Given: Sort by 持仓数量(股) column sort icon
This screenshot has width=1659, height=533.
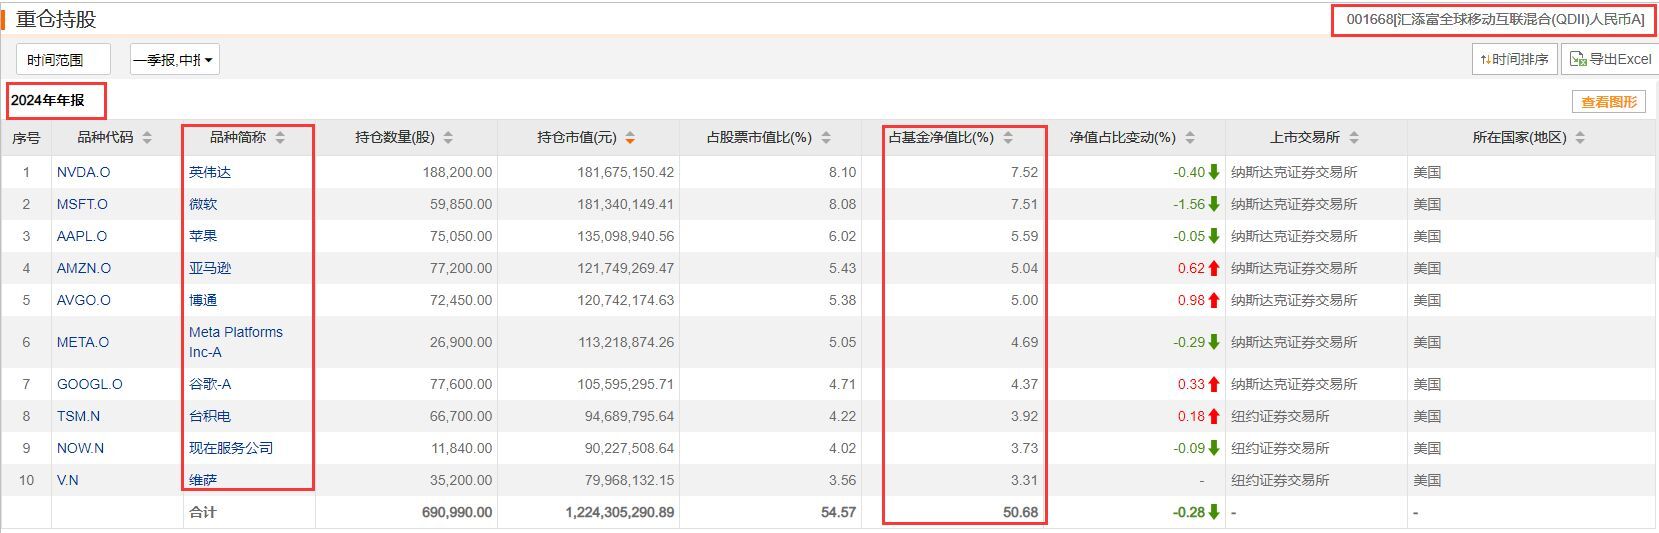Looking at the screenshot, I should (x=448, y=138).
